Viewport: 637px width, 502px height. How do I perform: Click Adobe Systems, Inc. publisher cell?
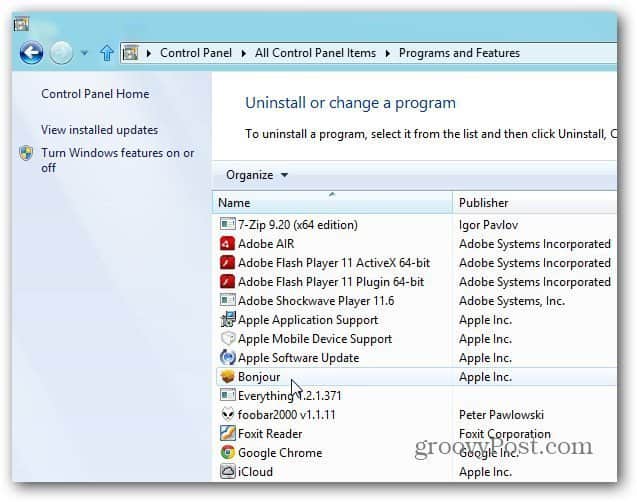(x=512, y=301)
